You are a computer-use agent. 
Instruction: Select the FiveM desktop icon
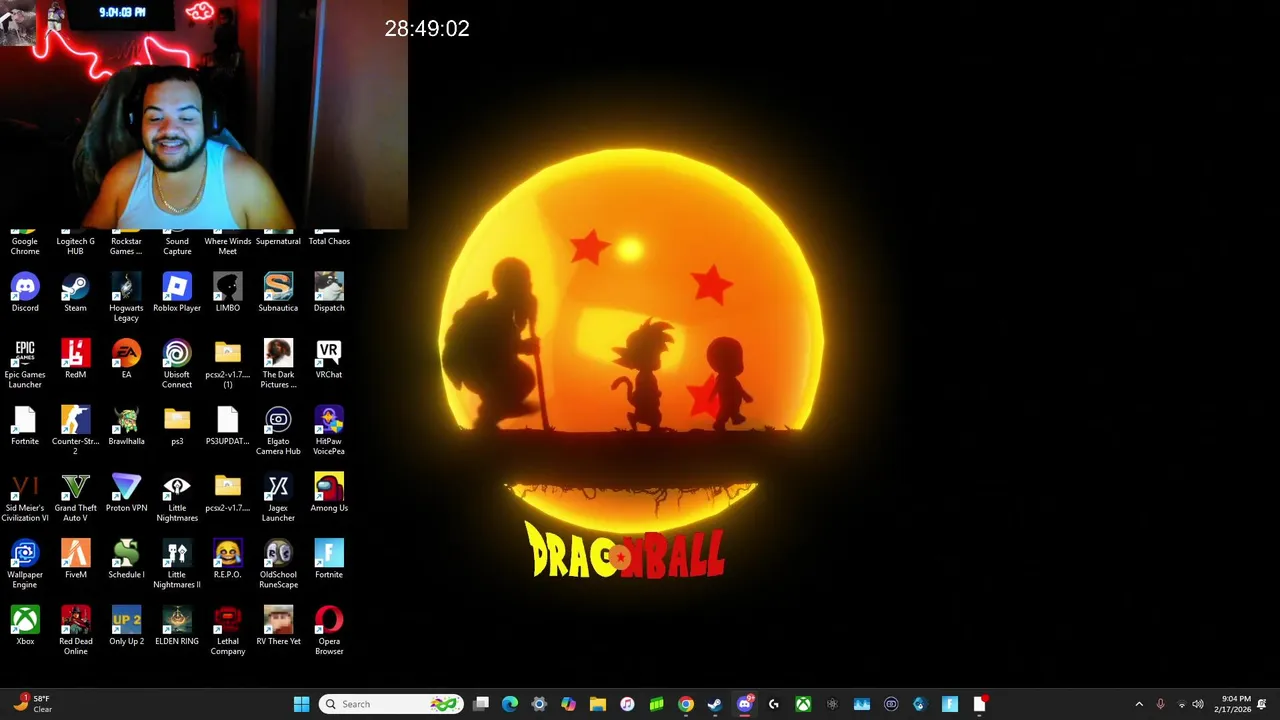coord(75,560)
